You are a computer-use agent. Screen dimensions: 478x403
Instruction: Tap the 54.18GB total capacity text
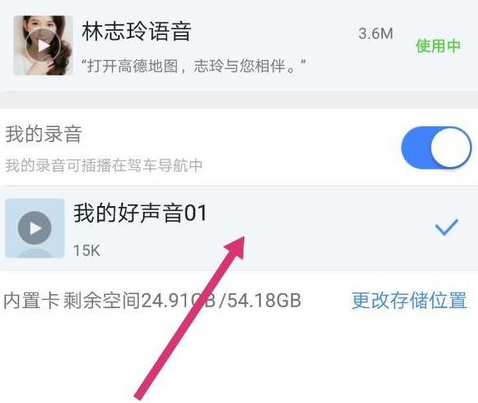[x=264, y=300]
